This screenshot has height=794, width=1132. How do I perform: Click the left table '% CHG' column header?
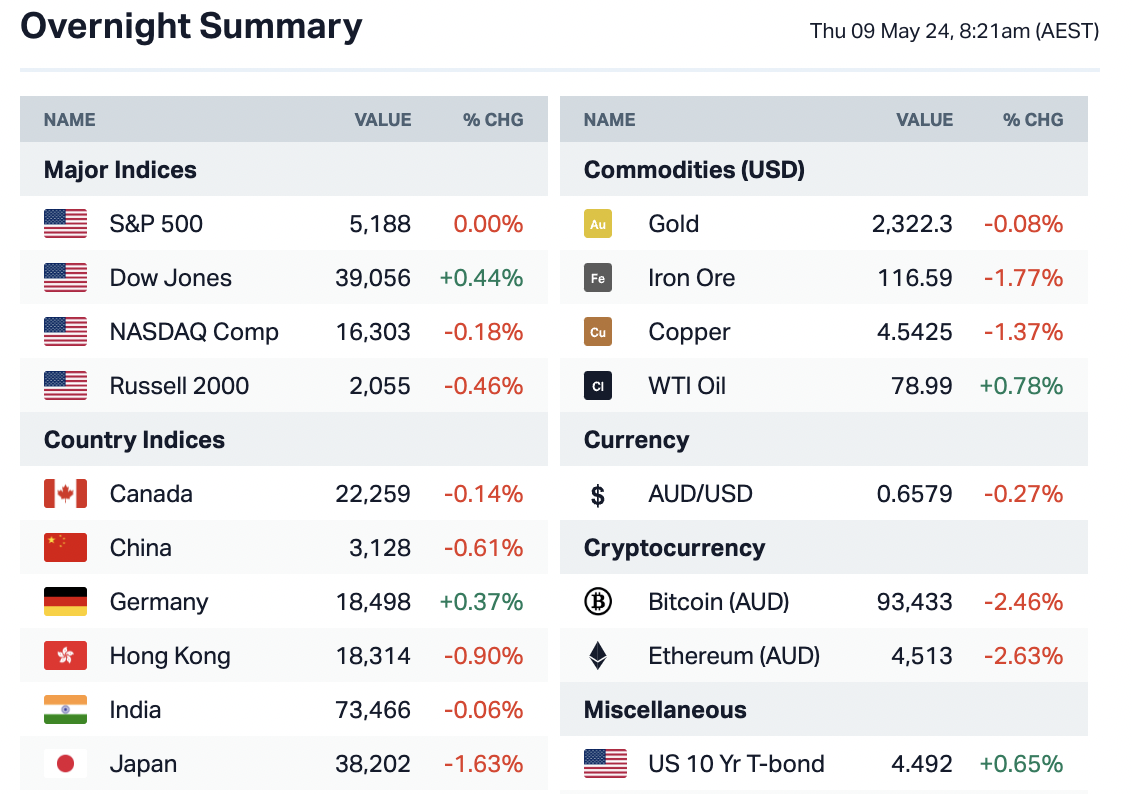pyautogui.click(x=493, y=120)
